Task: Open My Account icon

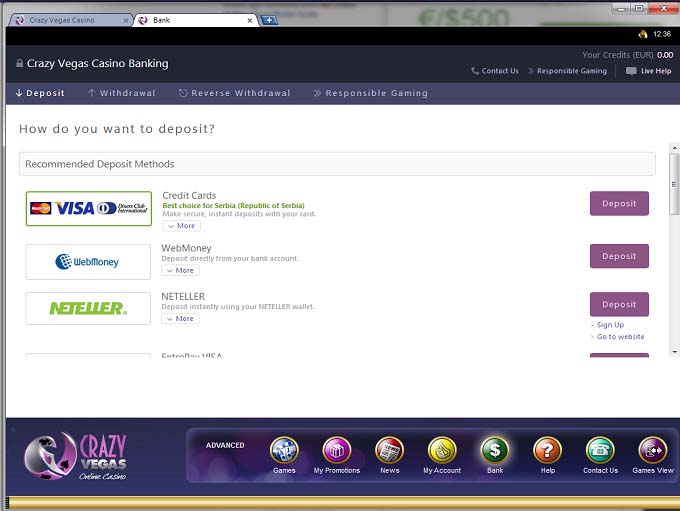Action: pos(442,451)
